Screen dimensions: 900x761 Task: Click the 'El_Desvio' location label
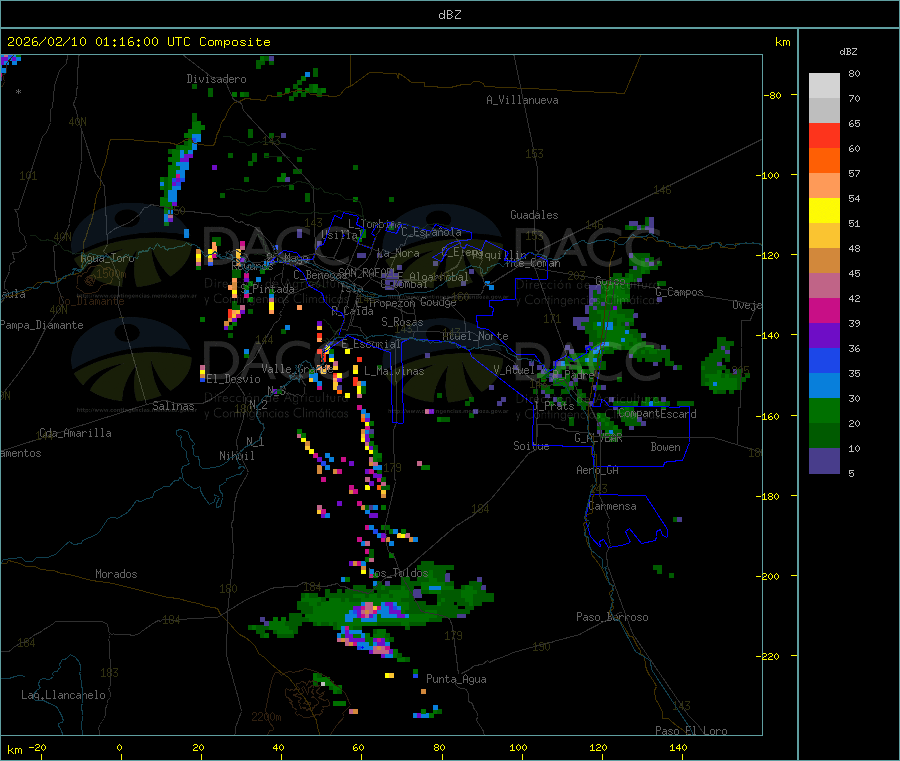point(233,379)
